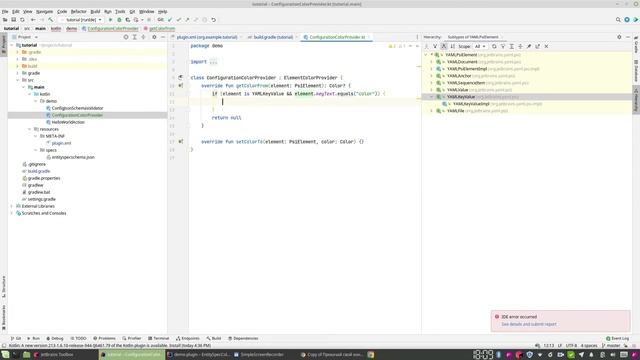This screenshot has height=360, width=640.
Task: Open Hierarchy panel settings gear
Action: coord(619,37)
